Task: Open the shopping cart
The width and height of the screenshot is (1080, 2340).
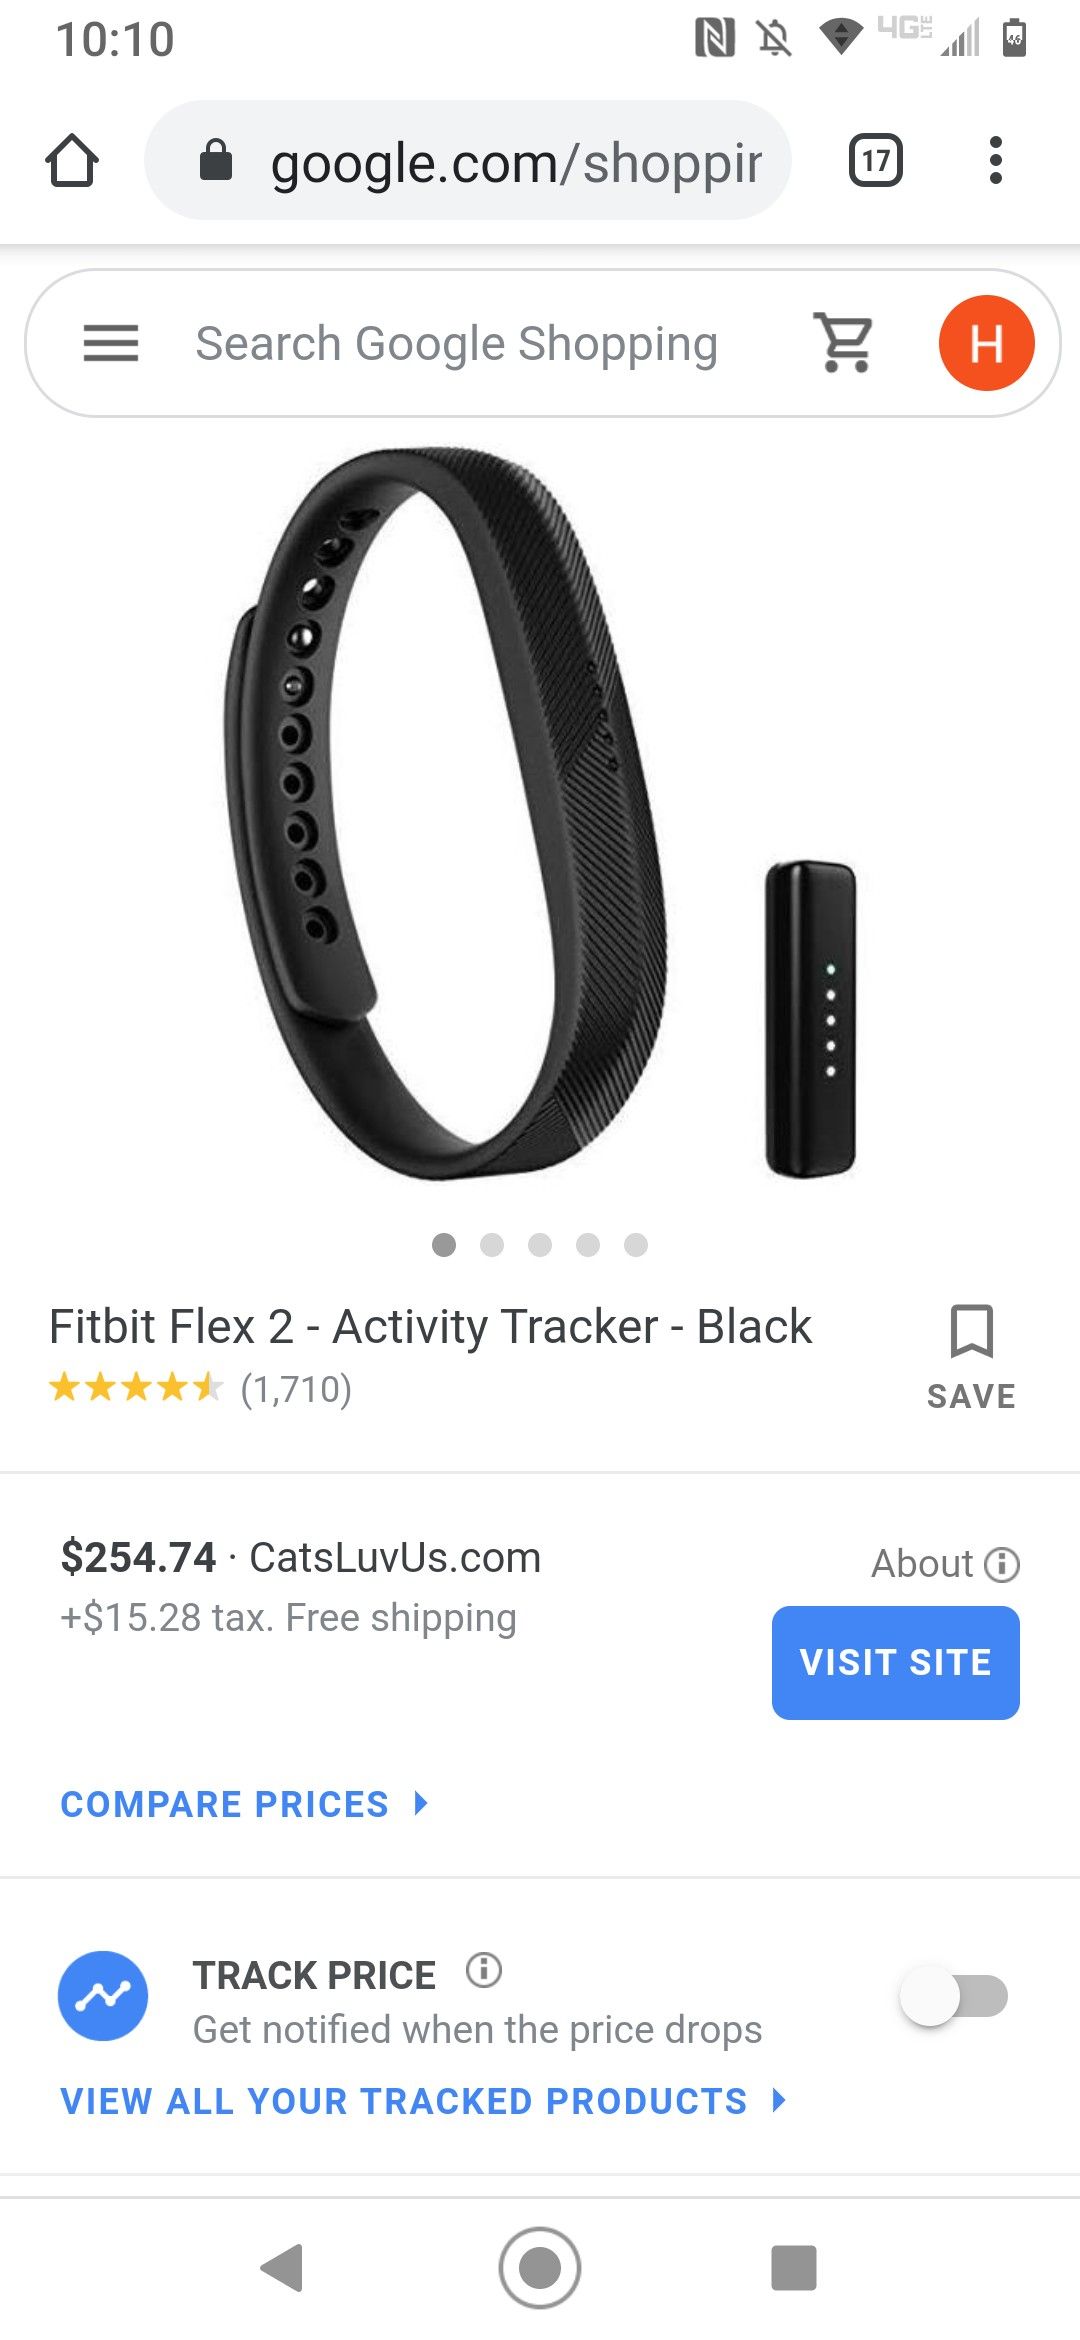Action: [846, 343]
